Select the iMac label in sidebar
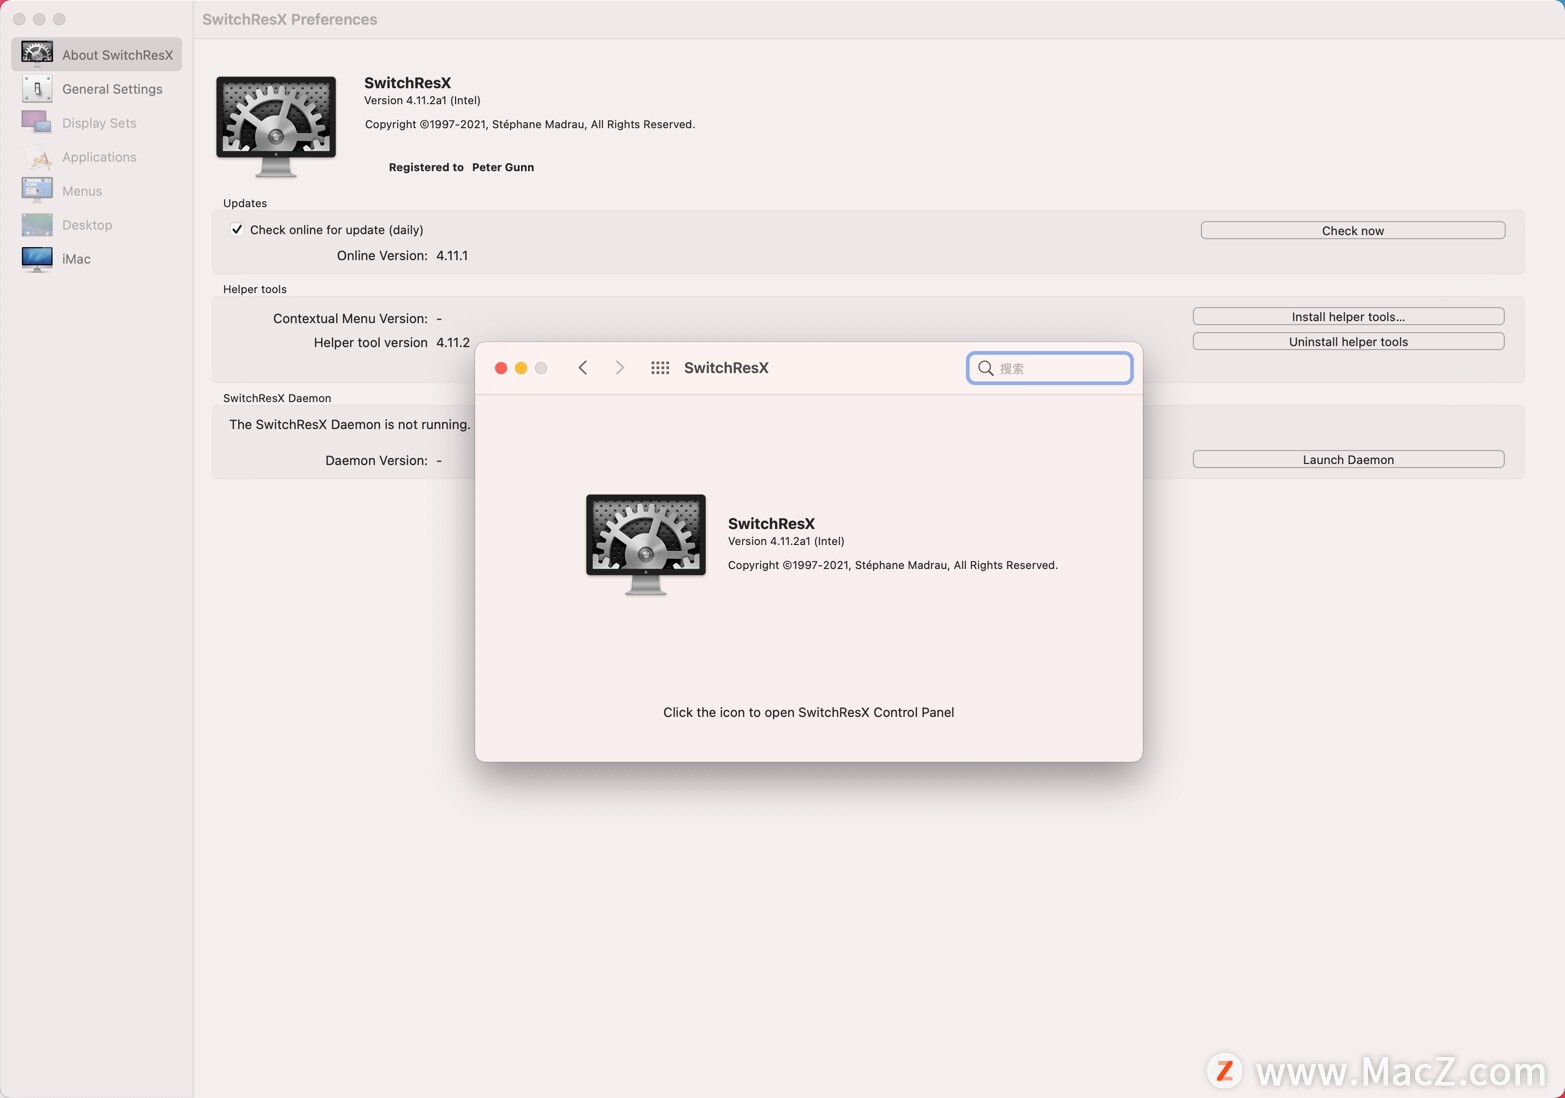1565x1098 pixels. (76, 259)
